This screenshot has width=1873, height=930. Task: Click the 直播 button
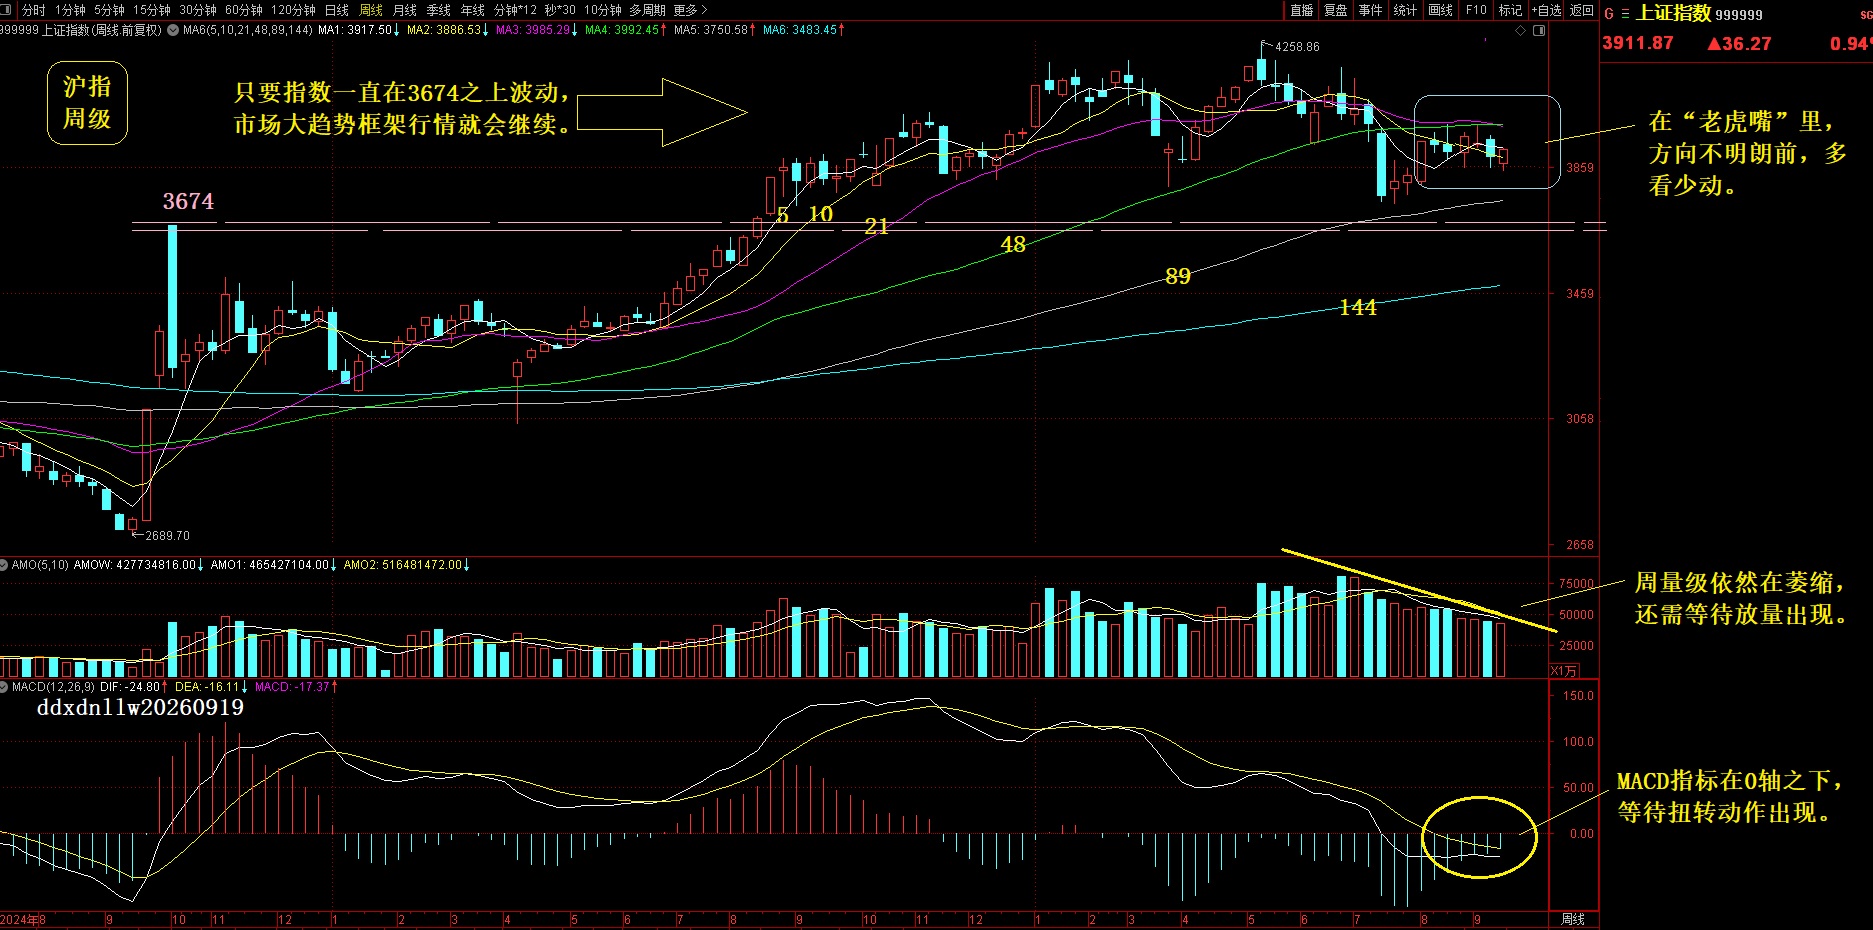coord(1302,10)
